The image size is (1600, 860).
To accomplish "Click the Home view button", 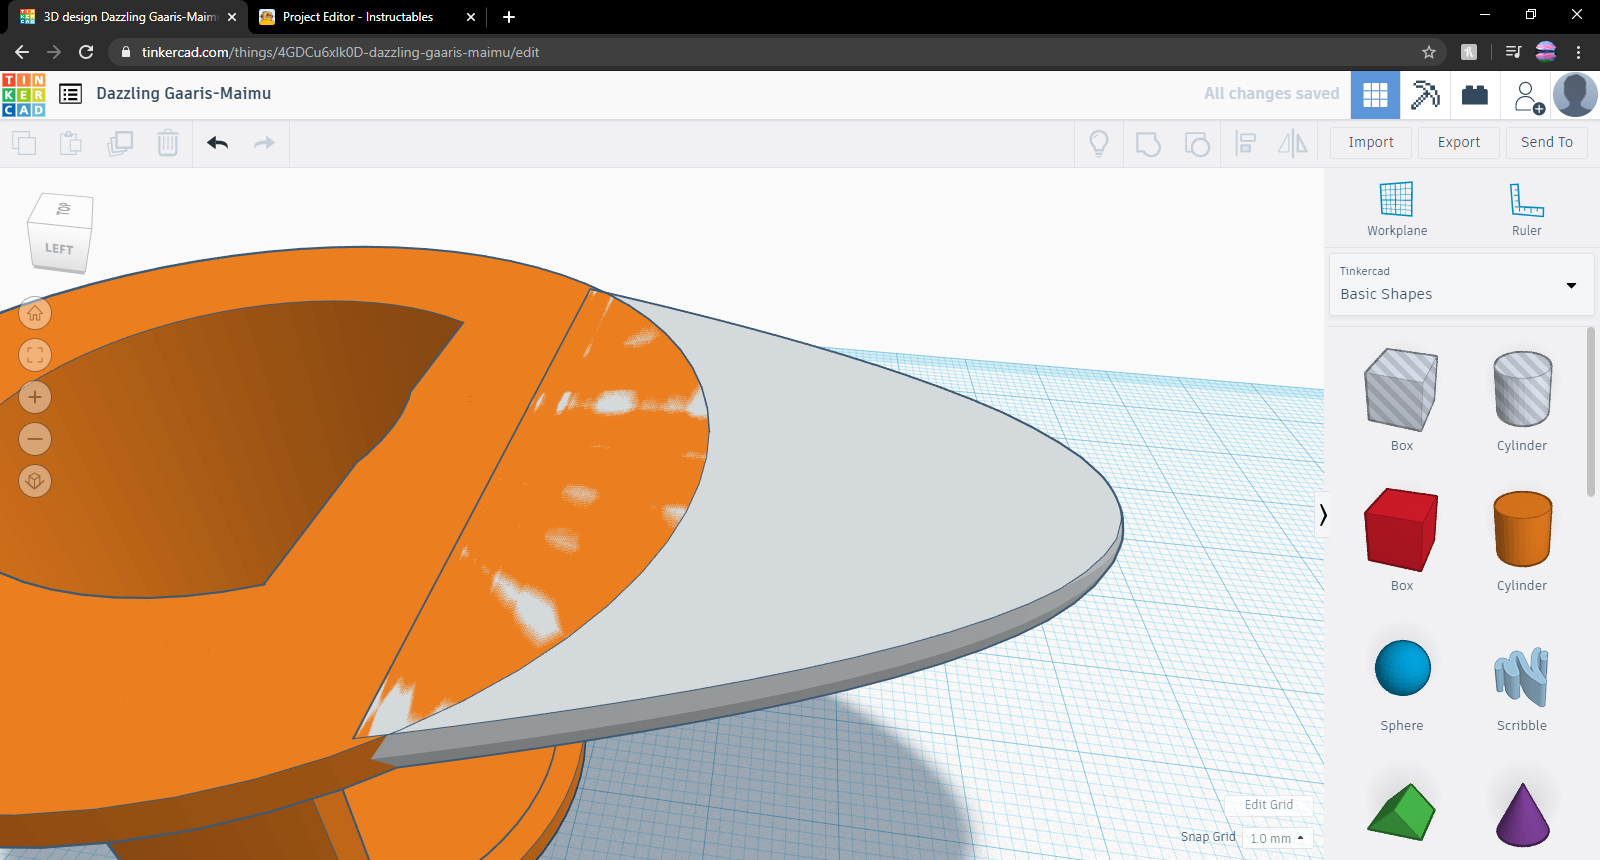I will (35, 313).
